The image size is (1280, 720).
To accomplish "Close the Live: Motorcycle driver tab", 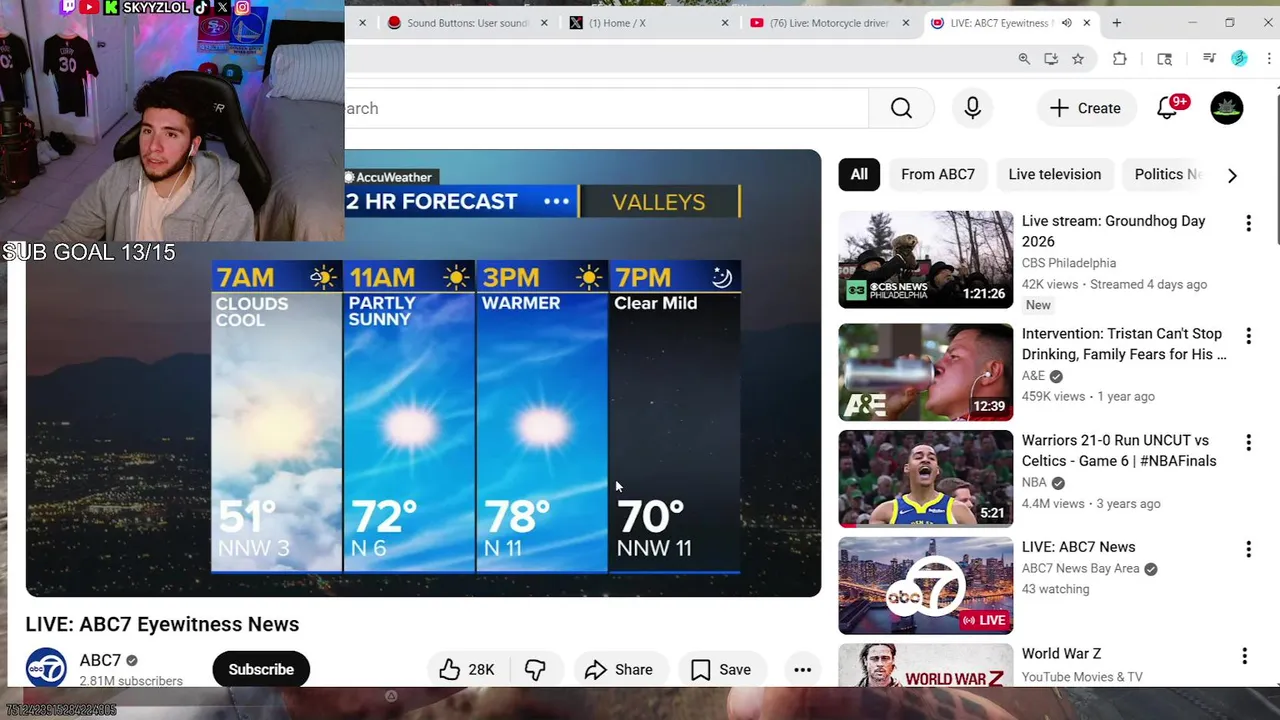I will [x=906, y=23].
